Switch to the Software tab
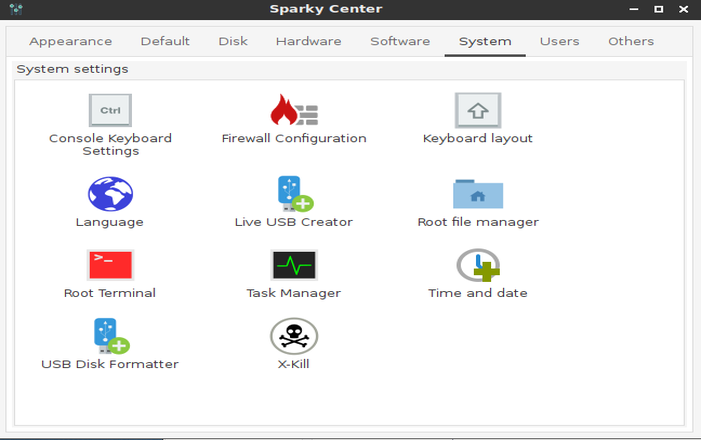The height and width of the screenshot is (440, 701). click(400, 42)
